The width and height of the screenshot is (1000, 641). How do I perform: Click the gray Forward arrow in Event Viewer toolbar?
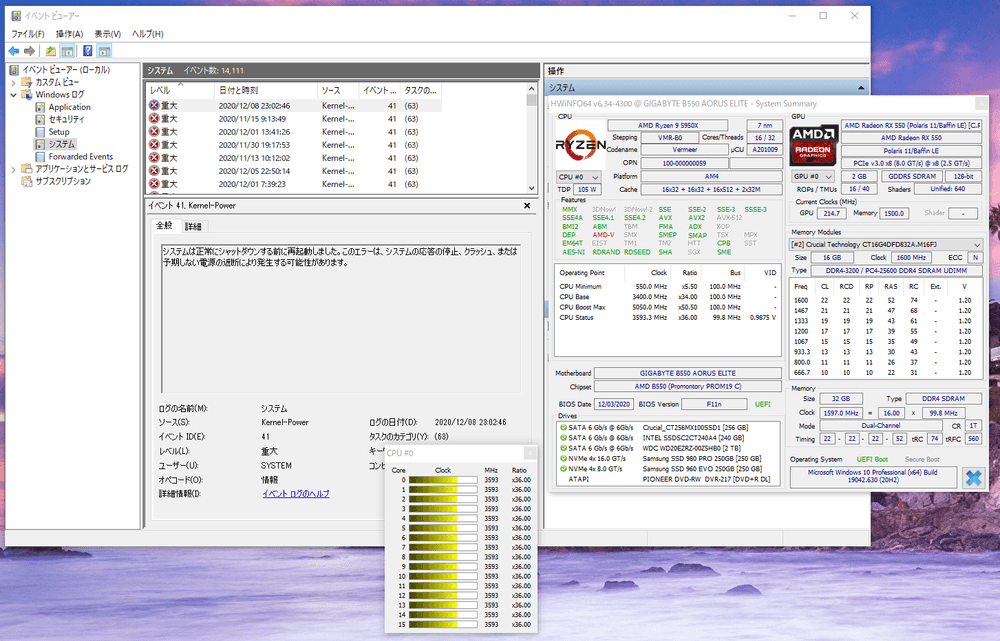pyautogui.click(x=29, y=51)
